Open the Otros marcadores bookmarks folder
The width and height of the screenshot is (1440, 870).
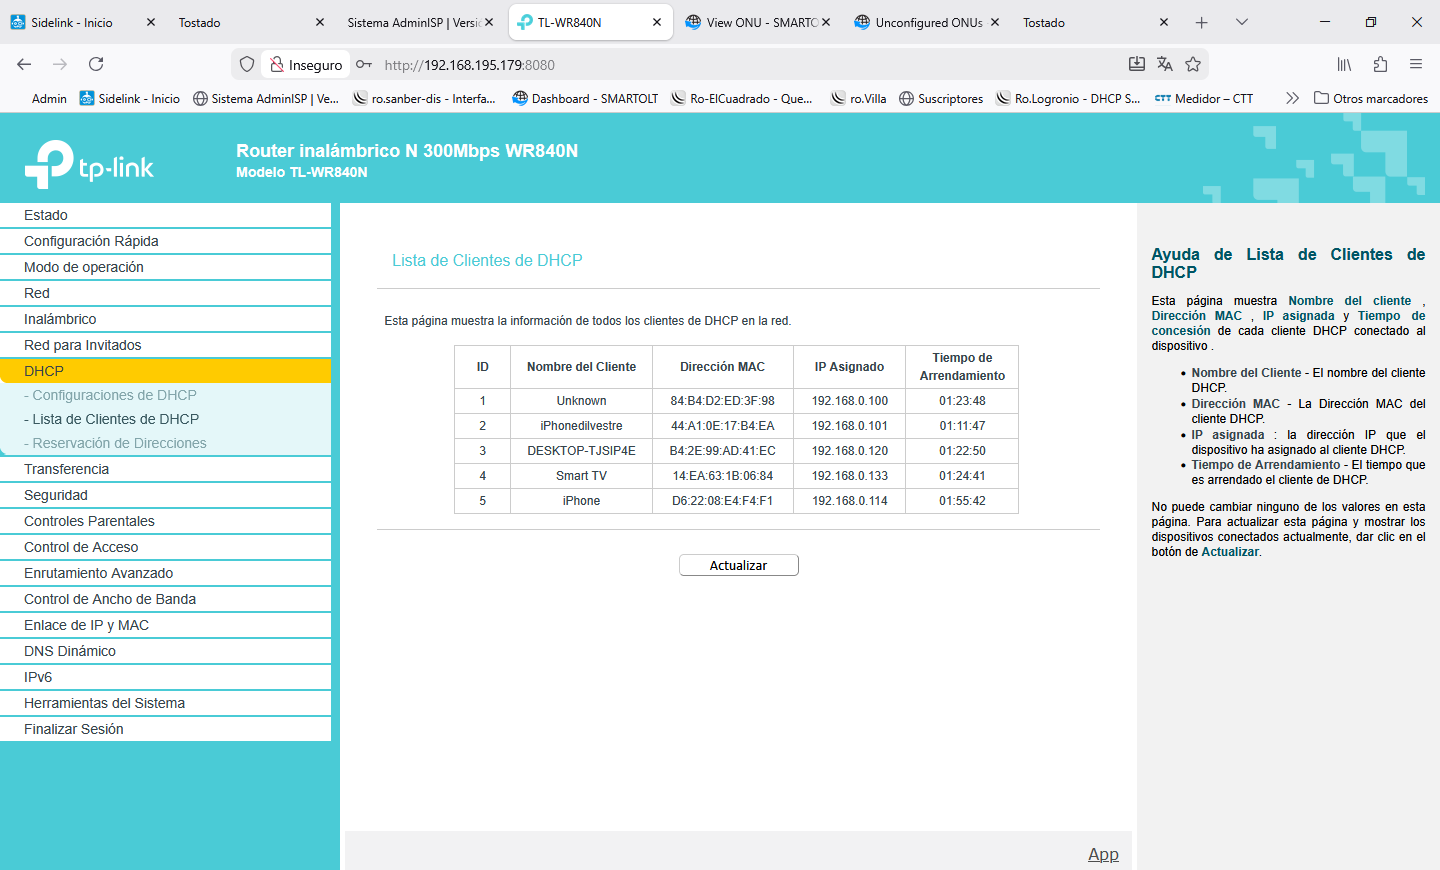tap(1370, 98)
